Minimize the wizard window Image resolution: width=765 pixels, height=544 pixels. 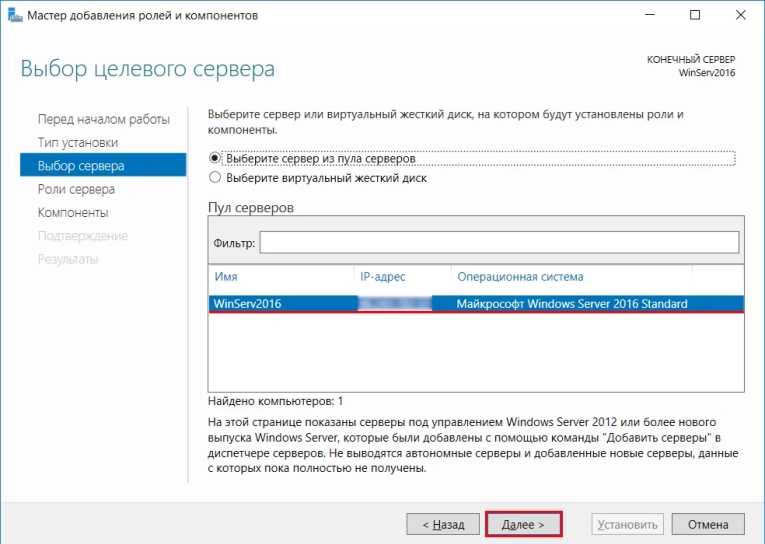pyautogui.click(x=650, y=16)
